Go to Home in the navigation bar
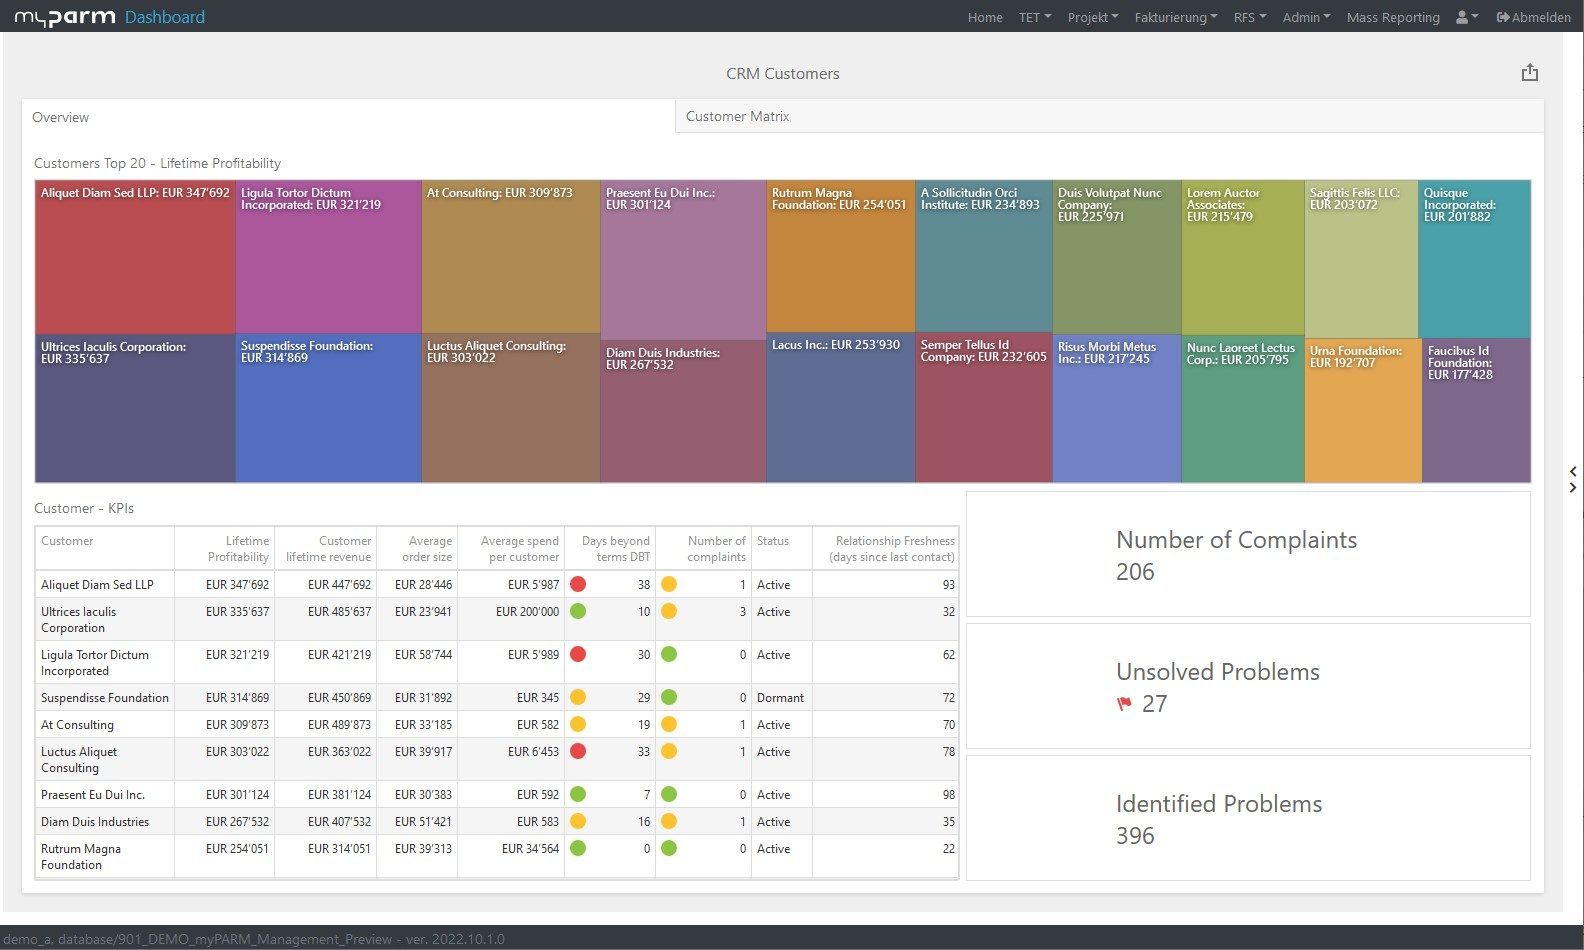The image size is (1584, 950). tap(984, 17)
